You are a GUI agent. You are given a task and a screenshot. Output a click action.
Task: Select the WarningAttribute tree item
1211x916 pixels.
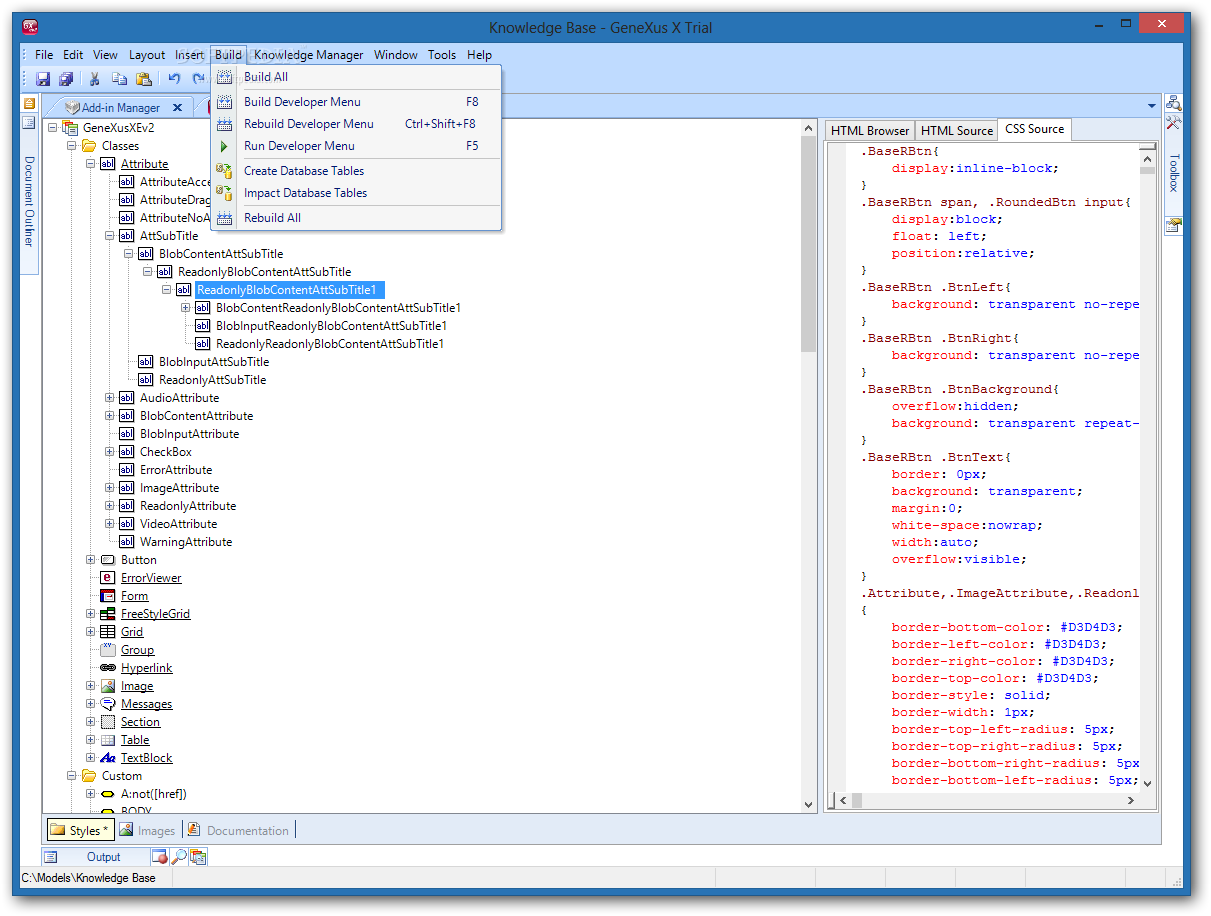(186, 542)
